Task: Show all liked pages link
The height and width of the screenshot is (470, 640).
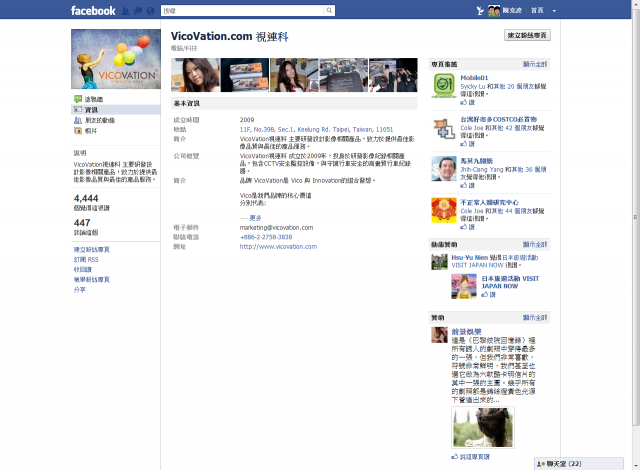Action: (x=535, y=64)
